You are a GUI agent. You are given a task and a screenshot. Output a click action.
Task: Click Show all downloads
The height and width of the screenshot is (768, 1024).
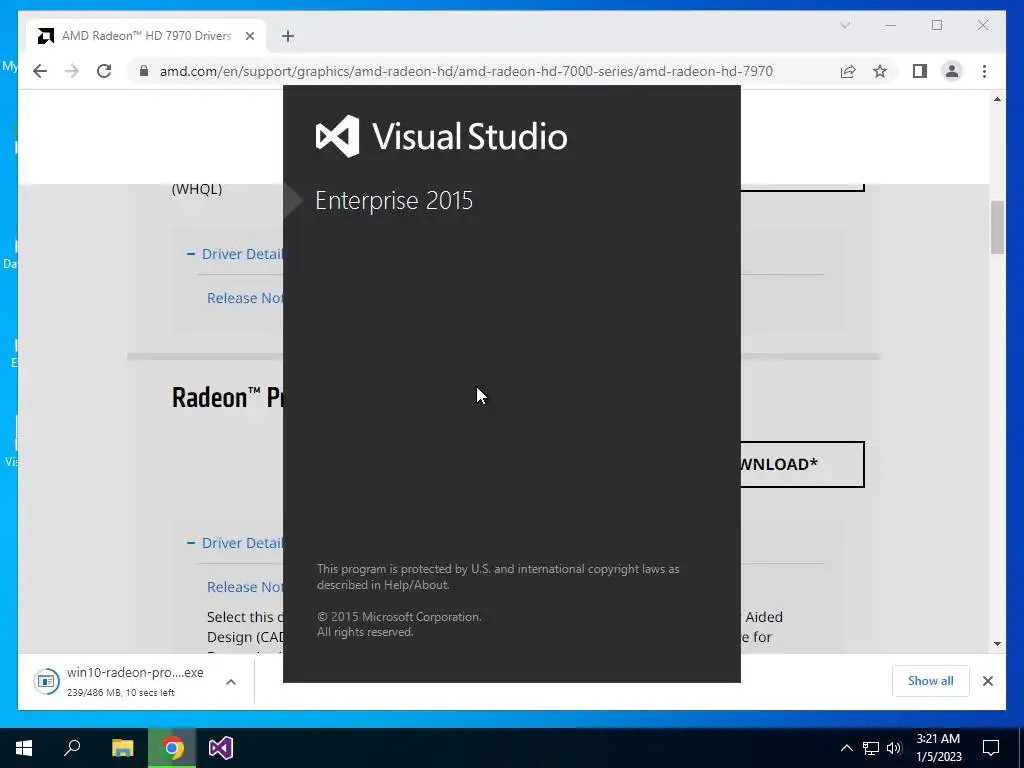(930, 680)
